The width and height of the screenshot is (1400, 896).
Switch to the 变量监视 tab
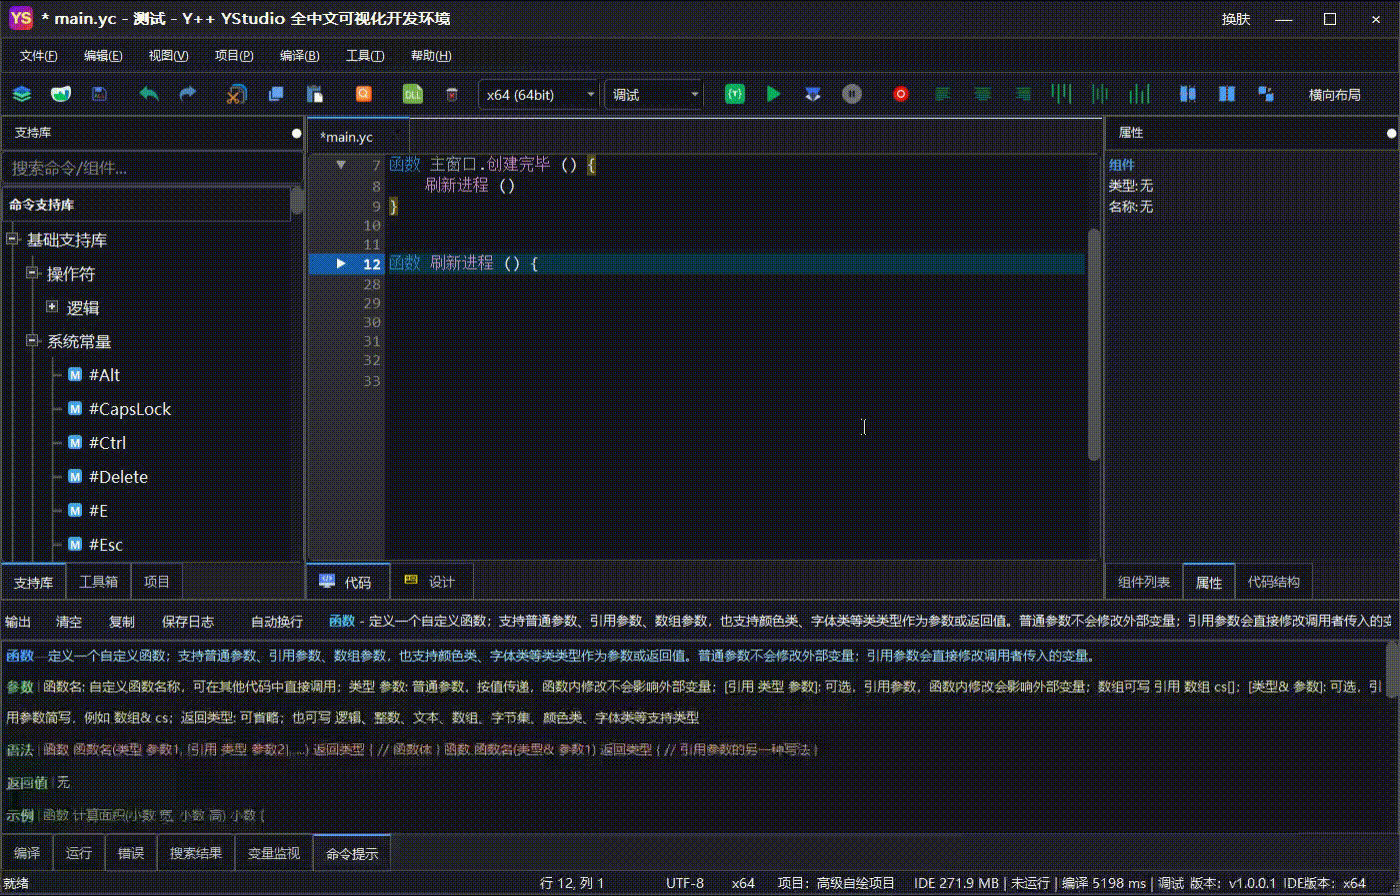pyautogui.click(x=275, y=853)
